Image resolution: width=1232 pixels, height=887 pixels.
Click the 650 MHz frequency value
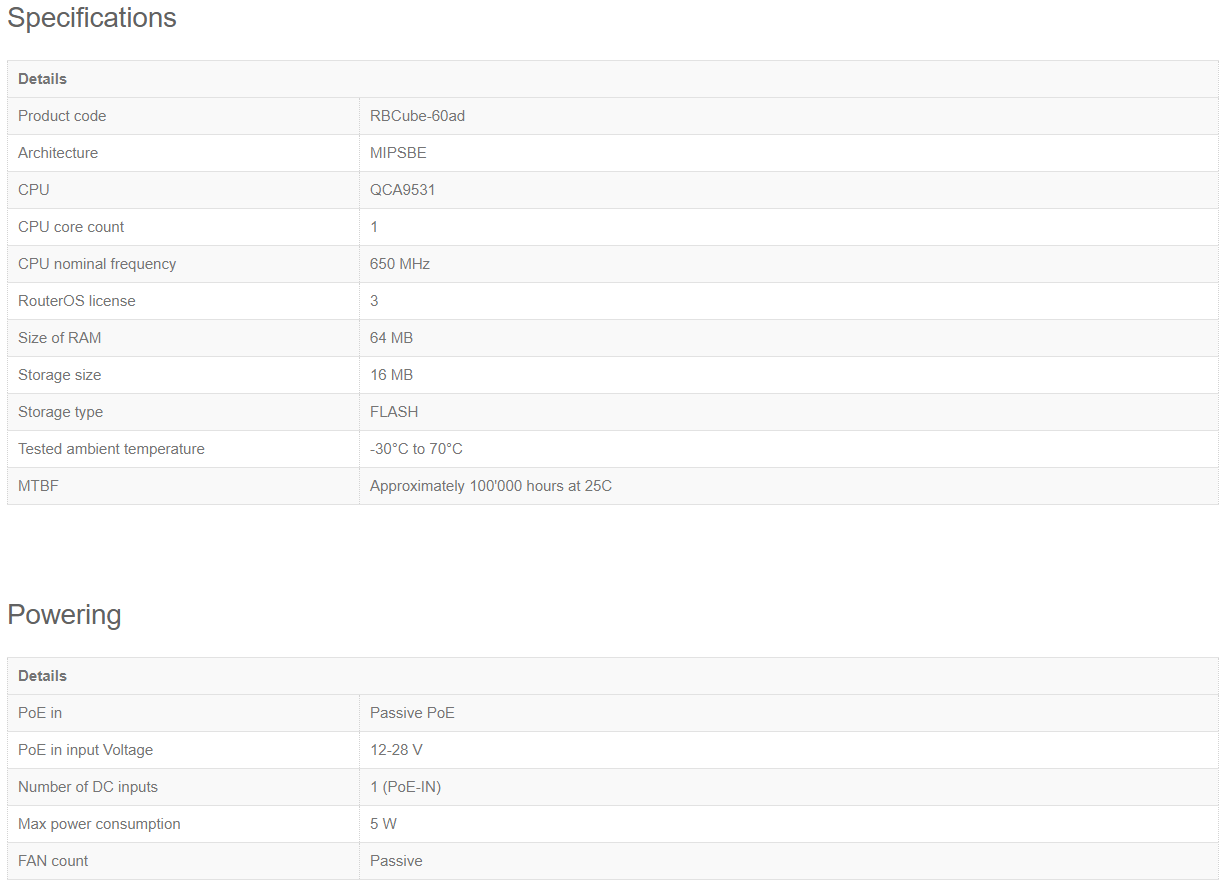(x=399, y=264)
